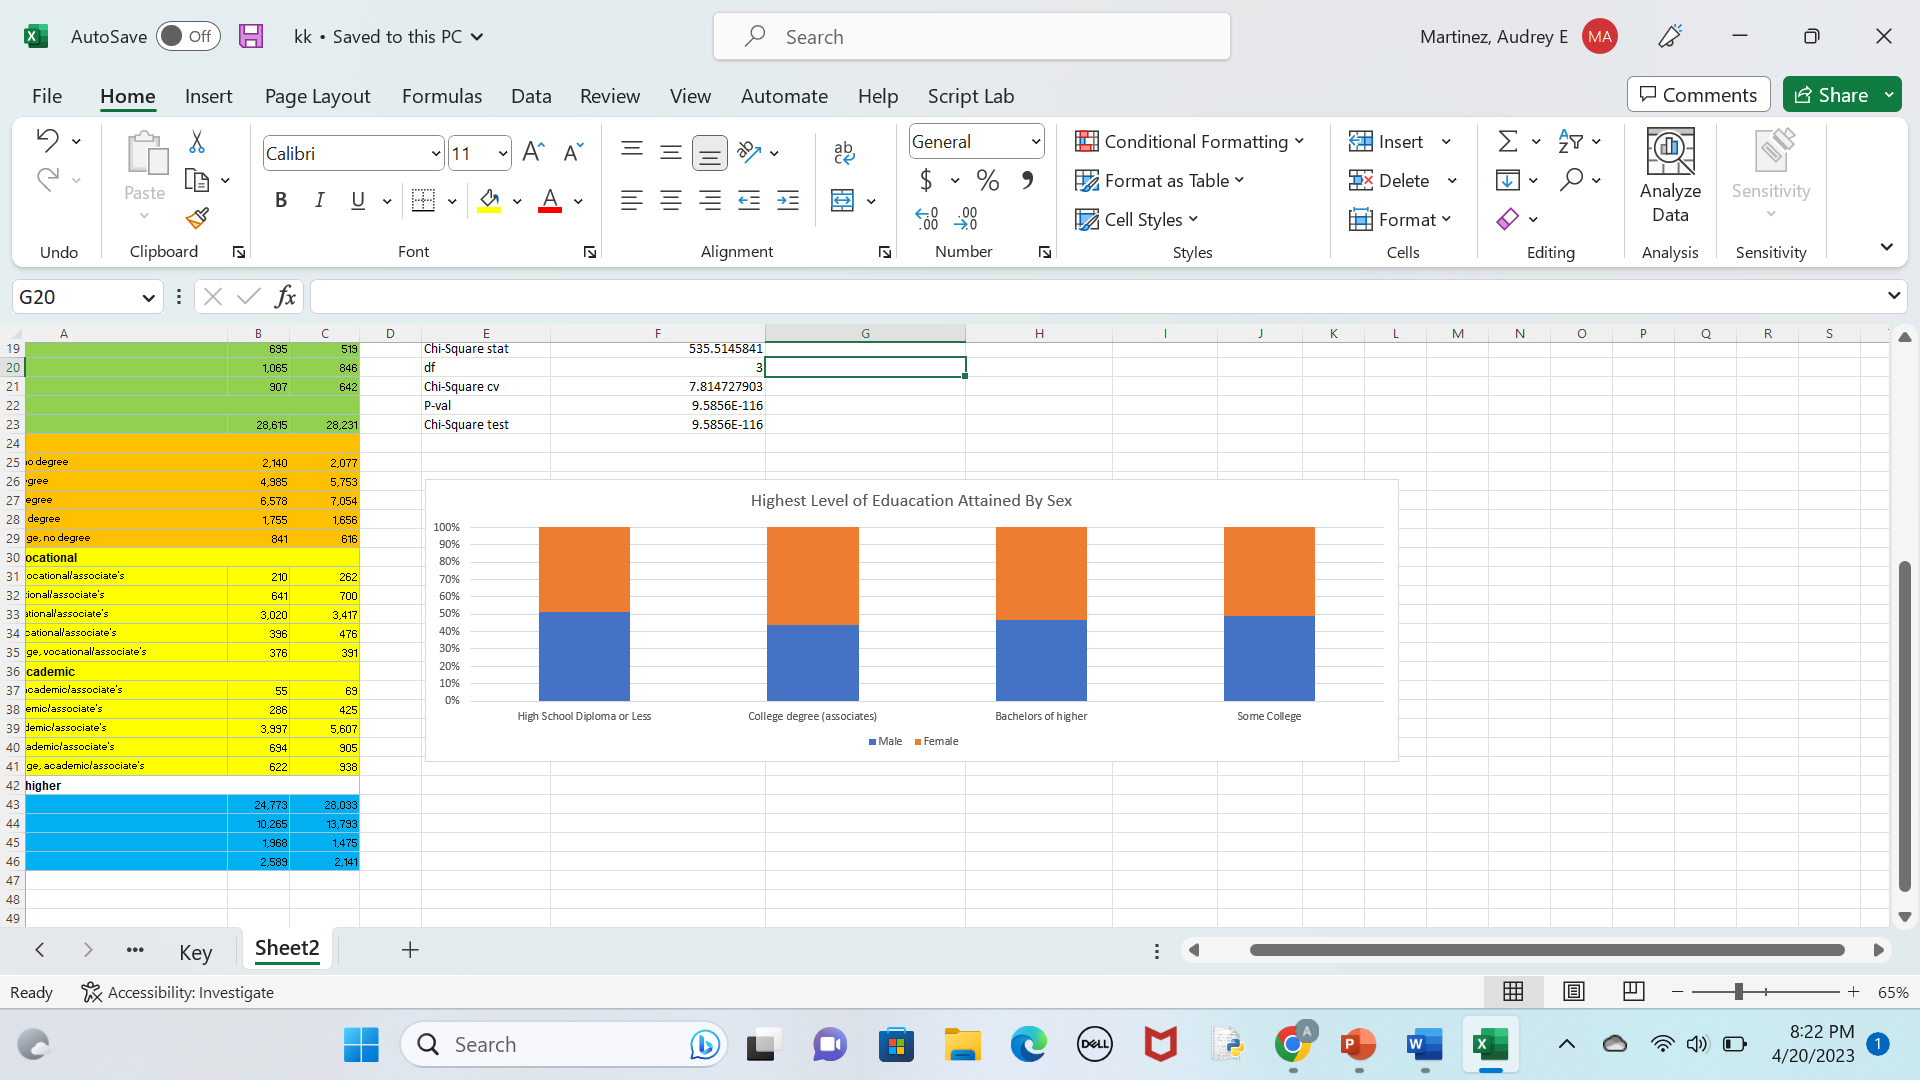This screenshot has width=1920, height=1080.
Task: Open the Formulas ribbon tab
Action: [441, 96]
